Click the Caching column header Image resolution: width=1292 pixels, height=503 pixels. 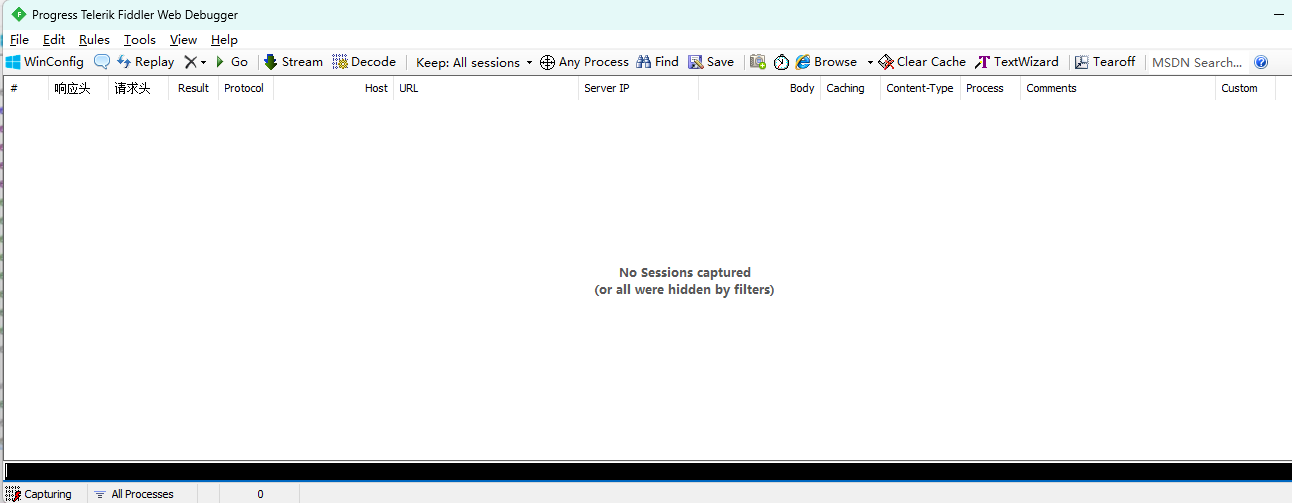pos(850,88)
